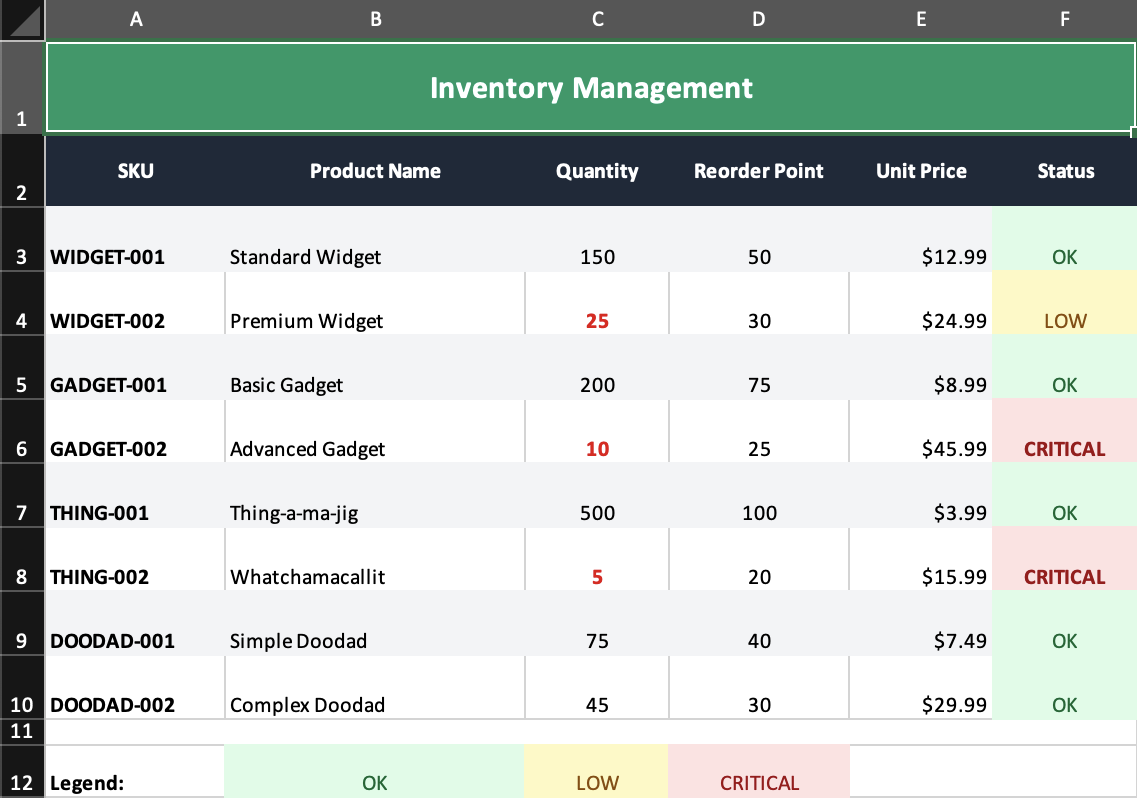
Task: Select row 11 header
Action: coord(22,732)
